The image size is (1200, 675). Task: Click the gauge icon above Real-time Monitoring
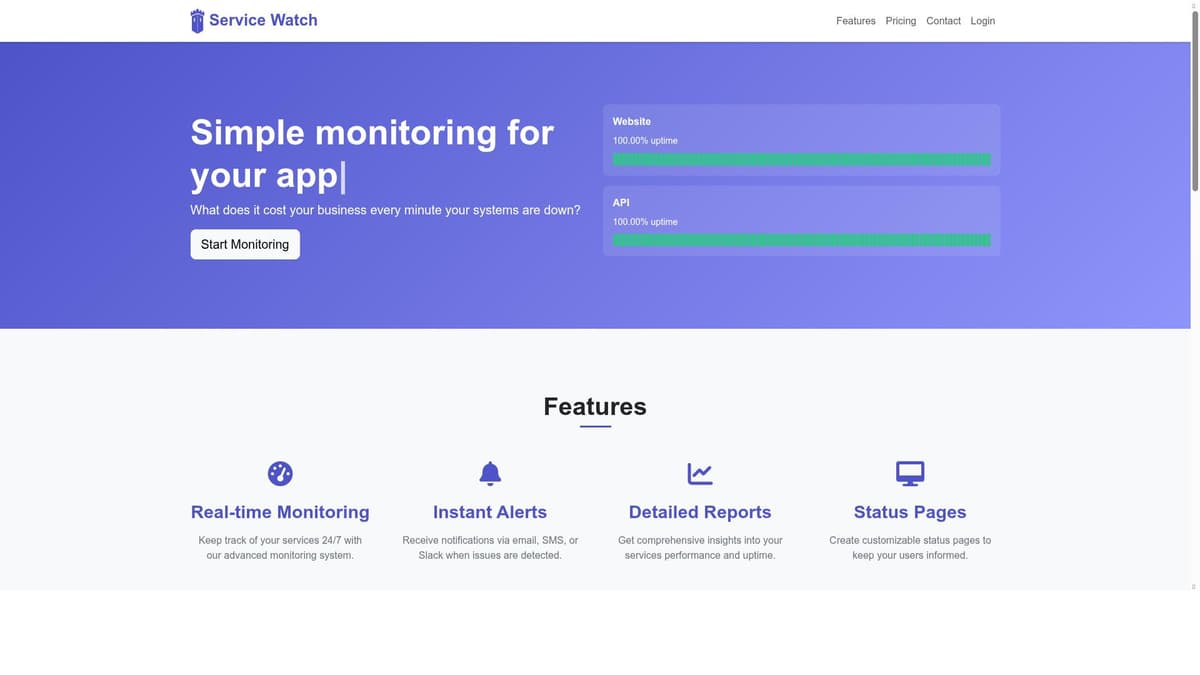point(280,473)
